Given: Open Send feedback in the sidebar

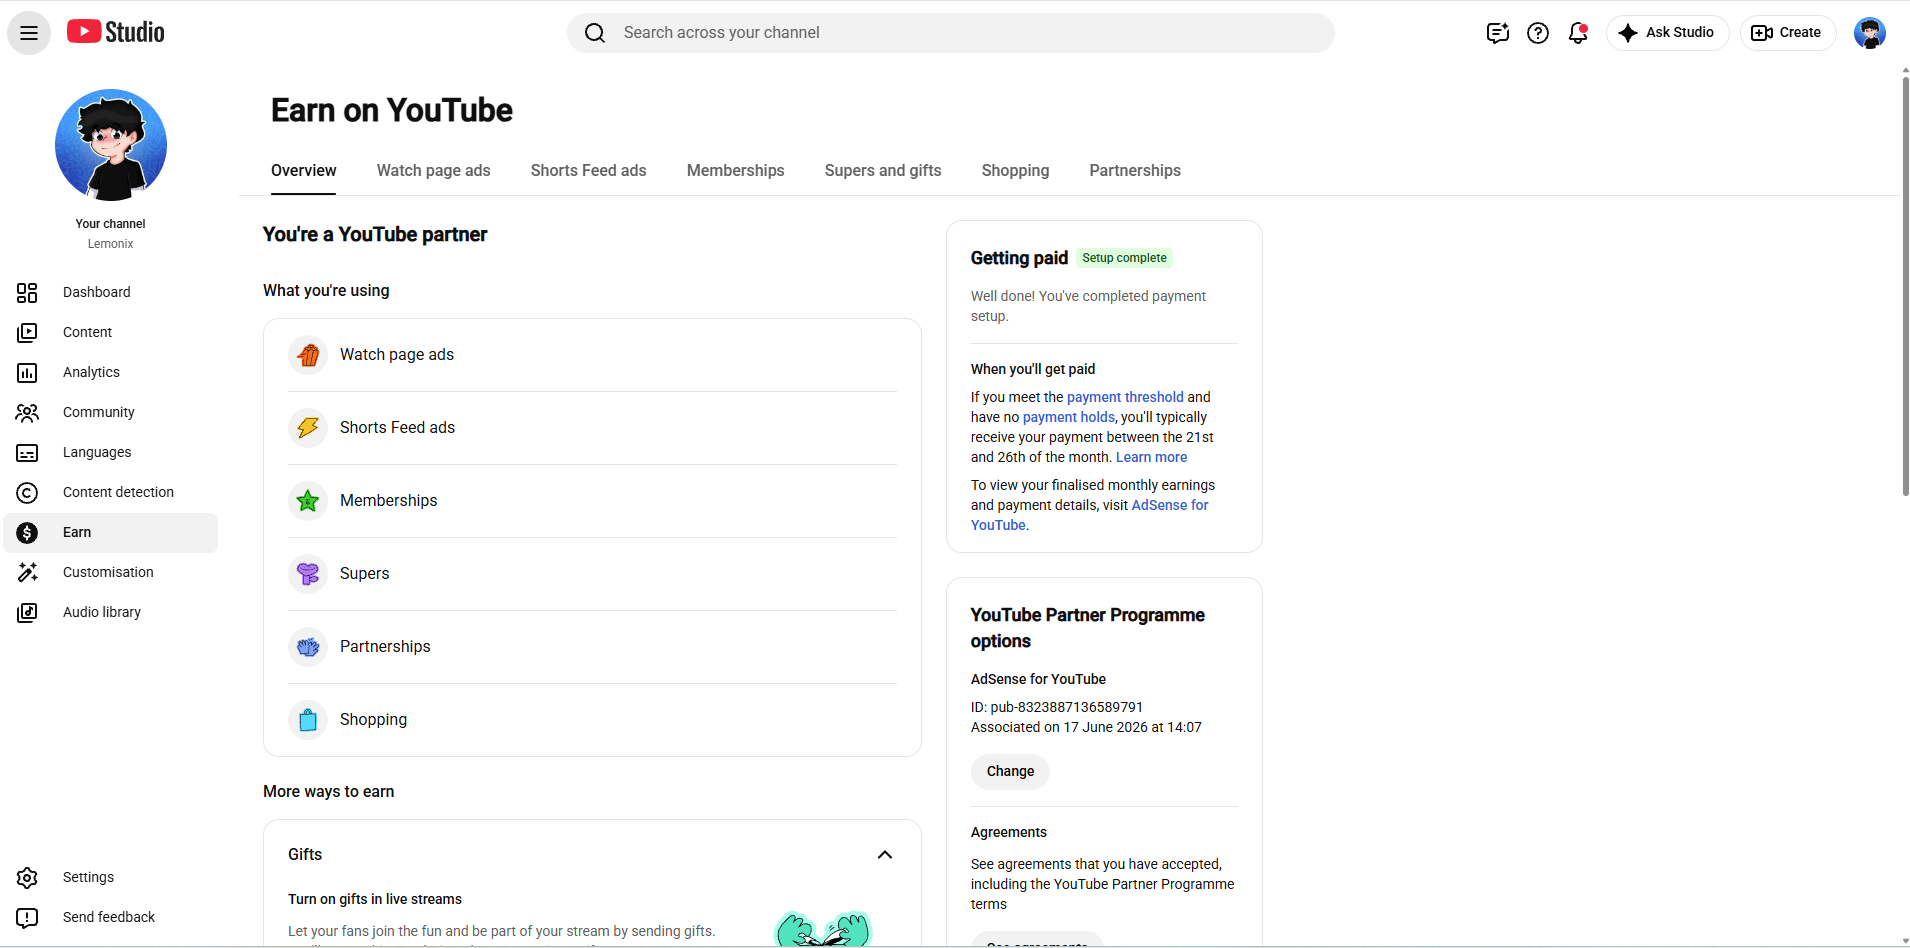Looking at the screenshot, I should pos(109,917).
